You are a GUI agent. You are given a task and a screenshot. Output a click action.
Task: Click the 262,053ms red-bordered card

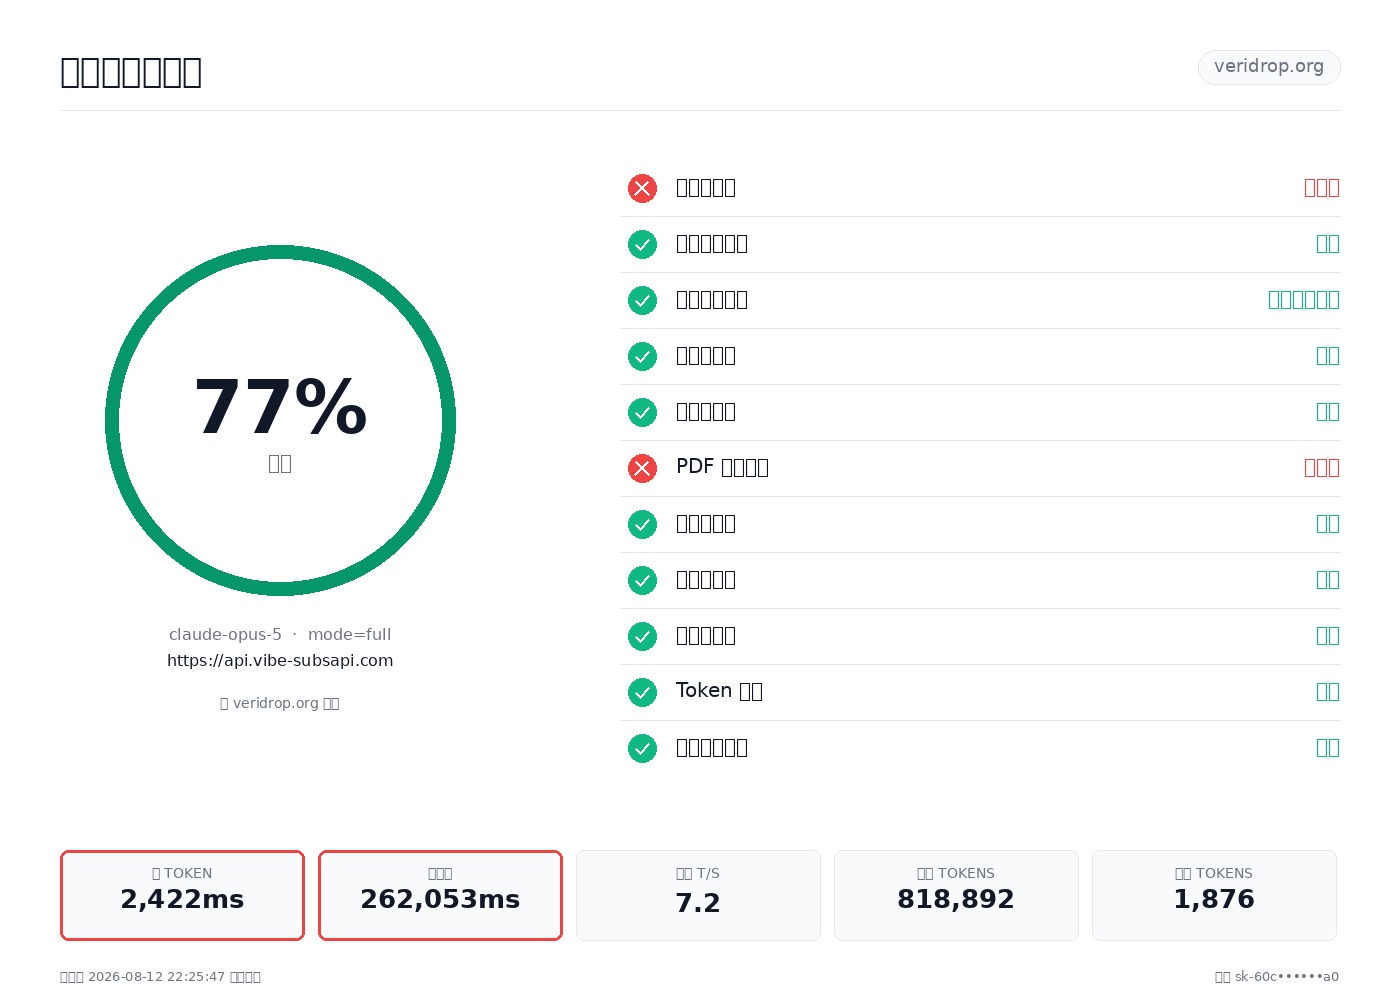pos(440,895)
